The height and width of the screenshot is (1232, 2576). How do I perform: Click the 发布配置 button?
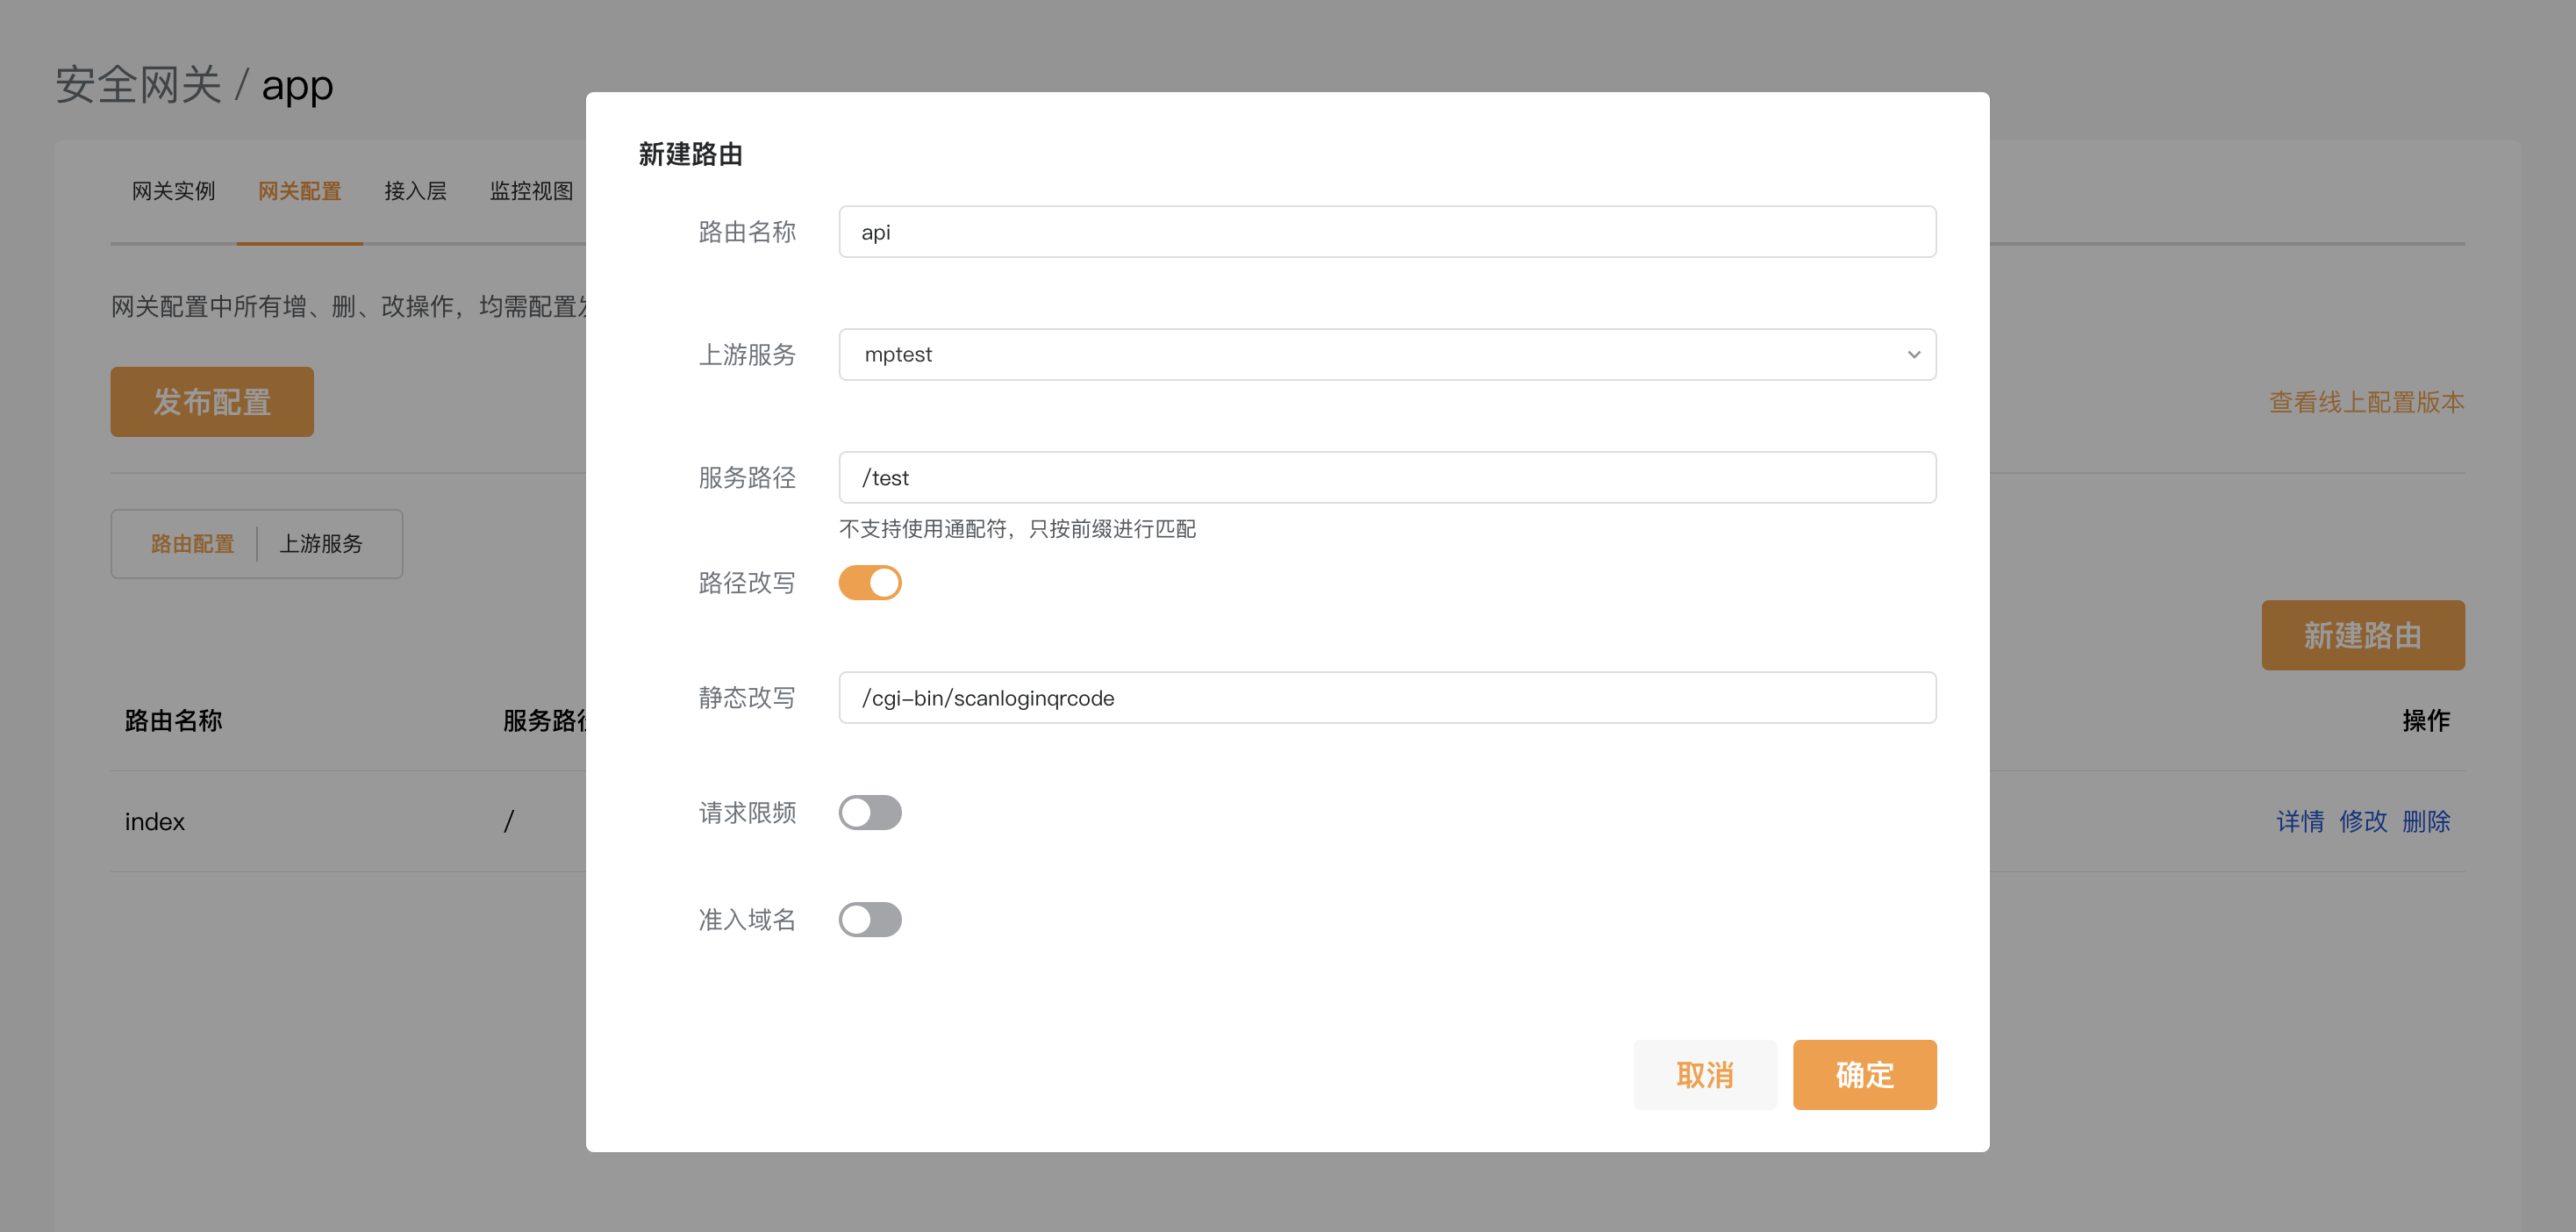[212, 402]
